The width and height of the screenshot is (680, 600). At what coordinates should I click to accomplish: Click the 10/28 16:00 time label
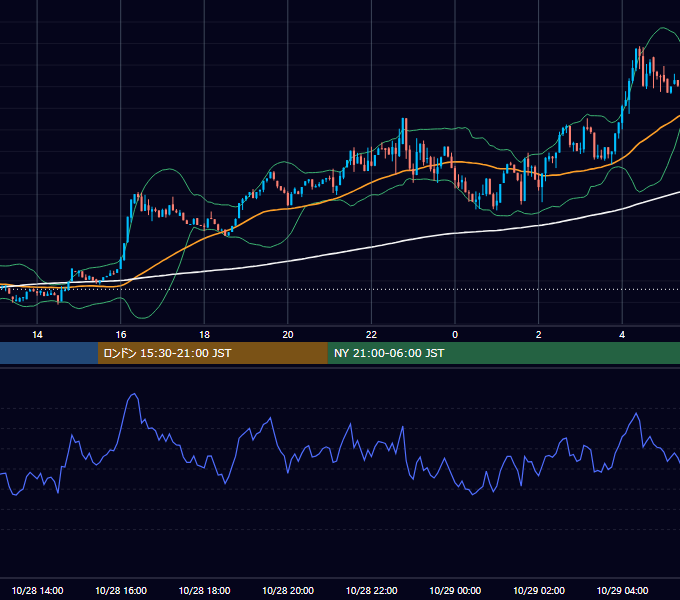(121, 590)
